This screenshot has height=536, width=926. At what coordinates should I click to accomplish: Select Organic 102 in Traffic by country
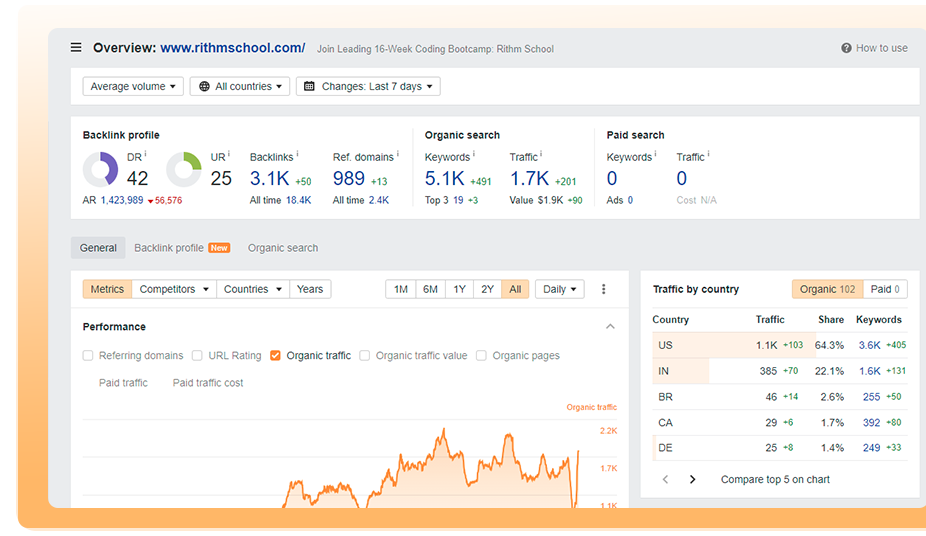coord(827,289)
